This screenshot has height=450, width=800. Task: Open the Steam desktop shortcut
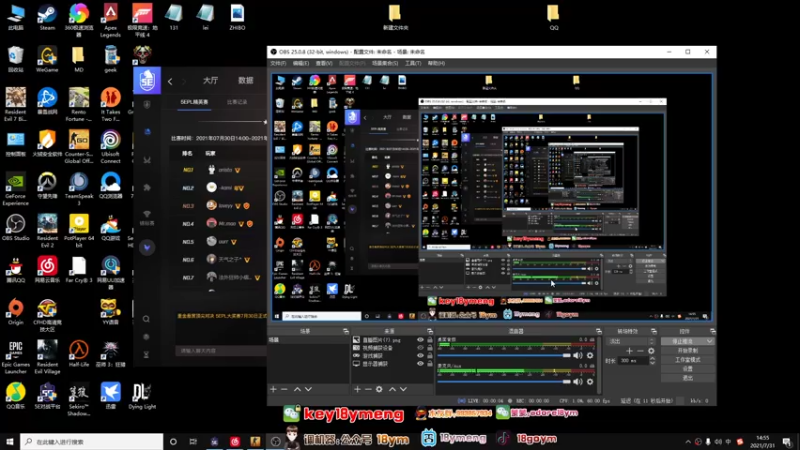point(47,17)
